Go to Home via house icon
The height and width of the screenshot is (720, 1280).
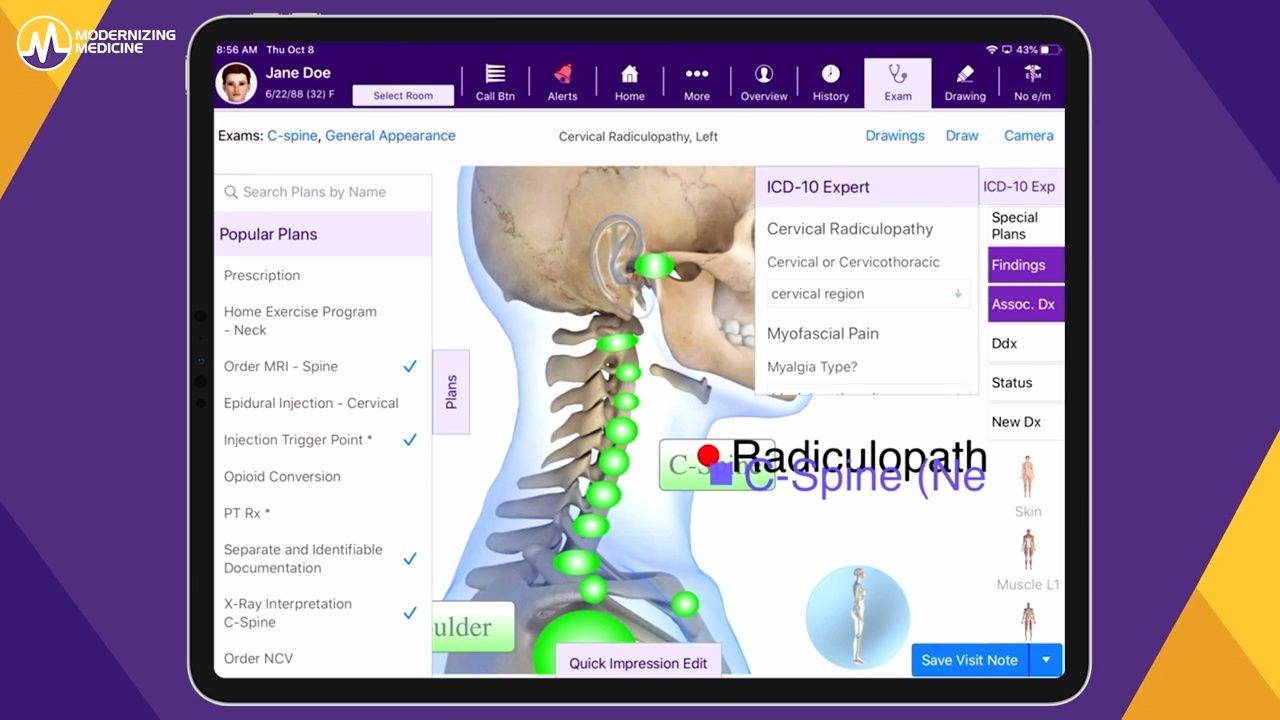tap(629, 74)
